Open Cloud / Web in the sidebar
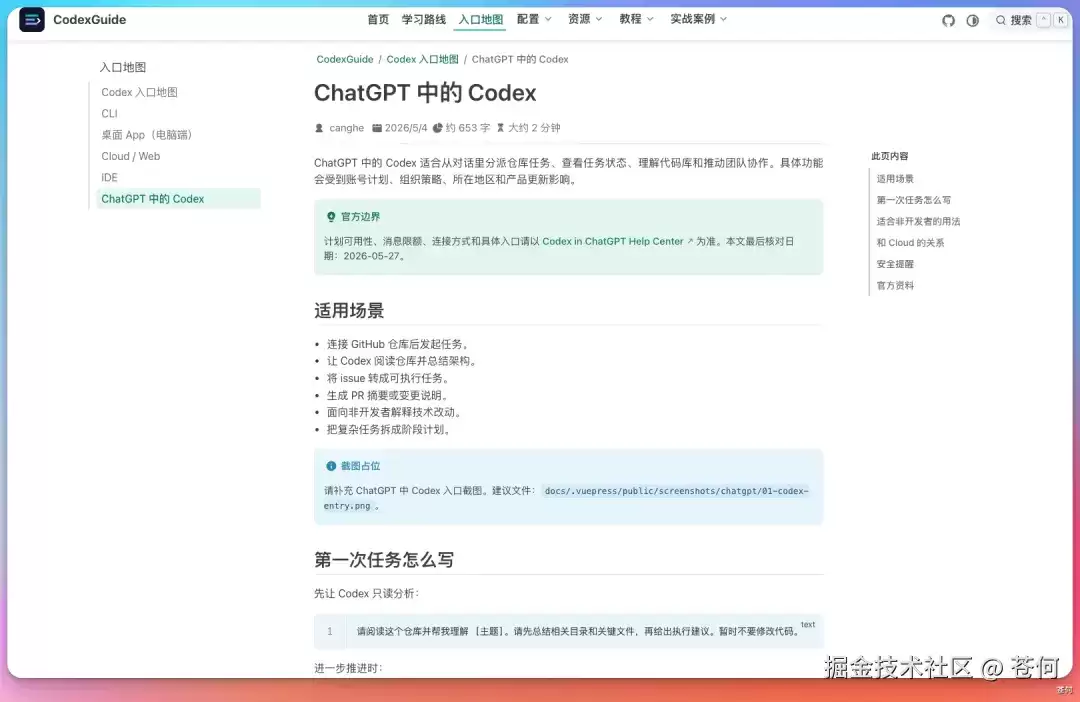Image resolution: width=1080 pixels, height=702 pixels. click(131, 156)
